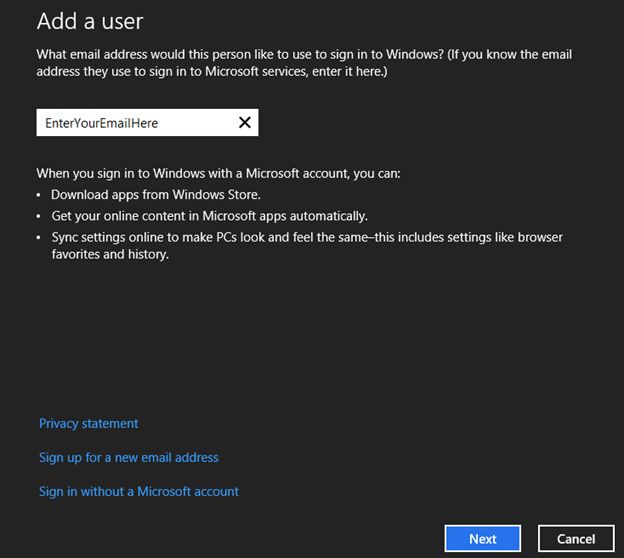Cancel adding a user
This screenshot has height=558, width=624.
[576, 538]
